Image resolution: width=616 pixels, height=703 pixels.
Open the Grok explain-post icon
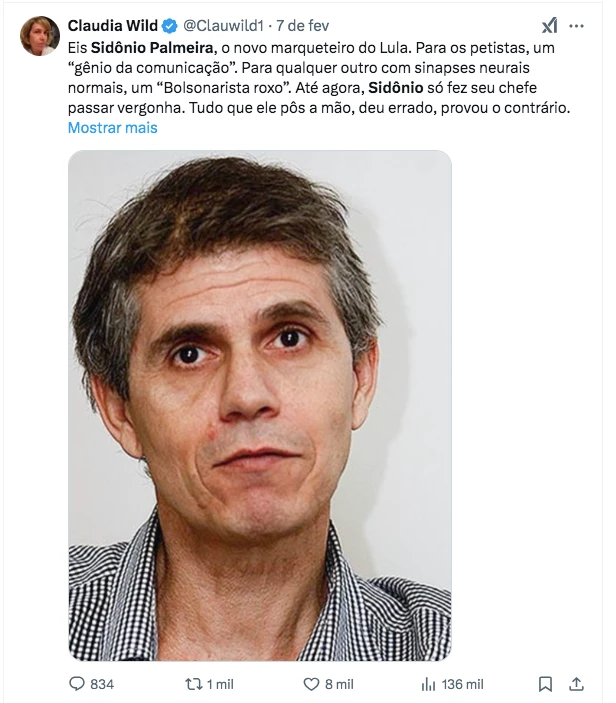click(549, 26)
